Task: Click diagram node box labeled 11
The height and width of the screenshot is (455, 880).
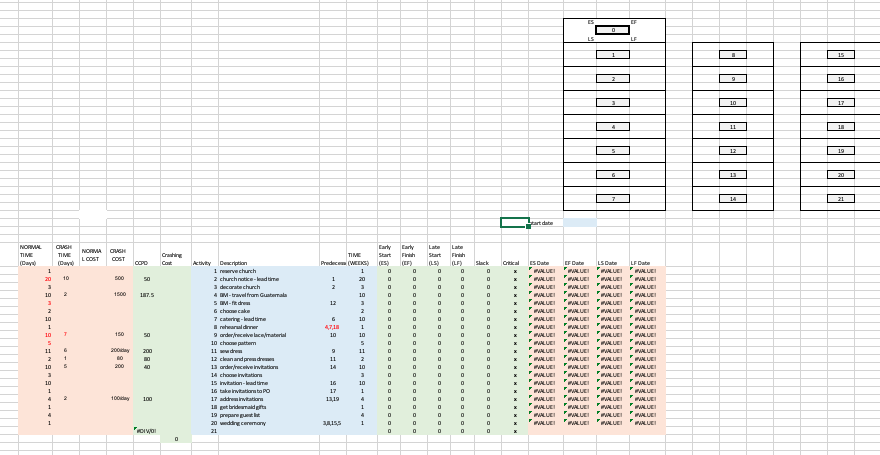Action: point(733,127)
